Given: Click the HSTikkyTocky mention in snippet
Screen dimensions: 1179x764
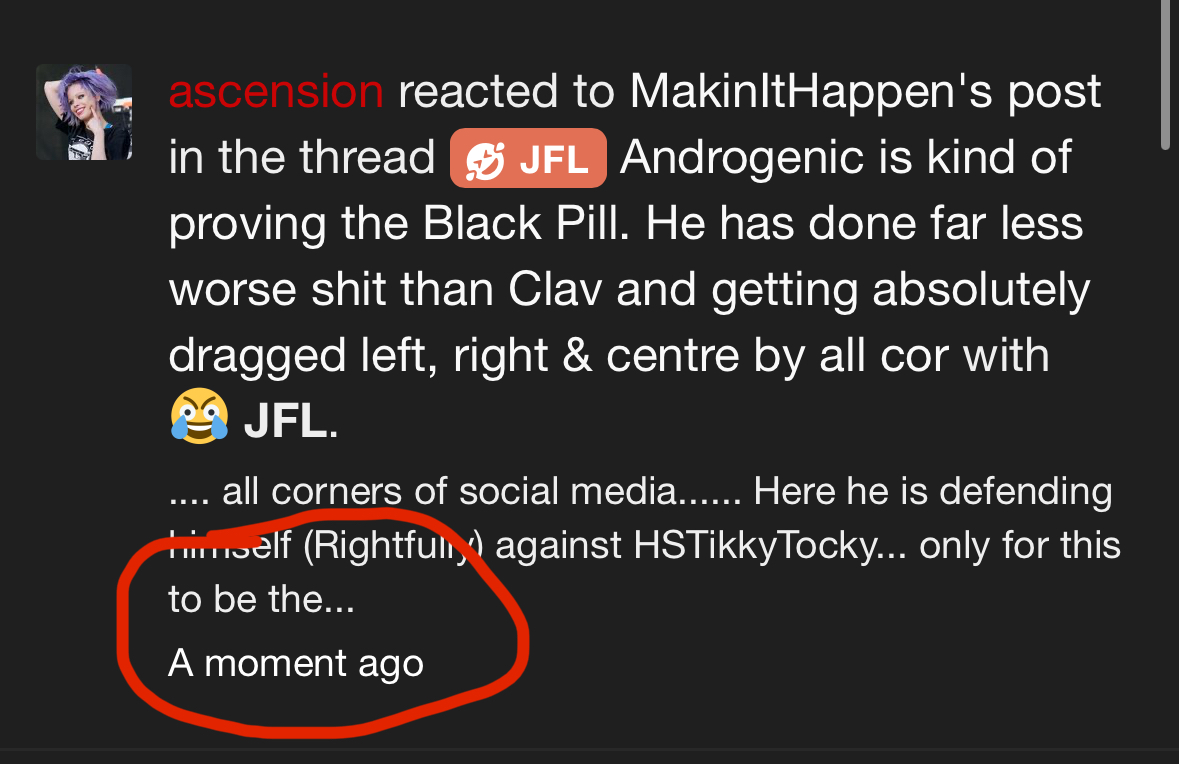Looking at the screenshot, I should click(x=755, y=545).
